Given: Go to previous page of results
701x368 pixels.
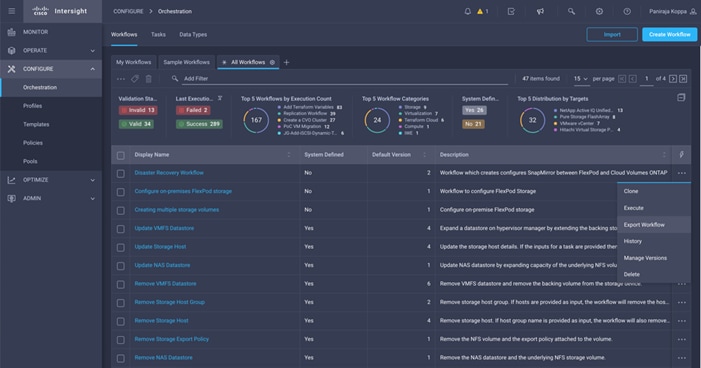Looking at the screenshot, I should [x=633, y=79].
